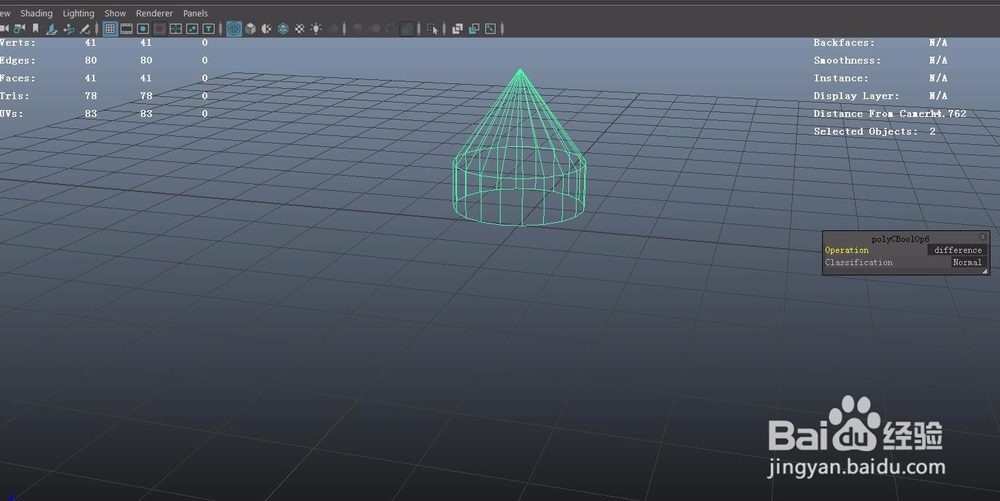Screen dimensions: 1000x501
Task: Toggle motion blur icon
Action: pos(374,29)
